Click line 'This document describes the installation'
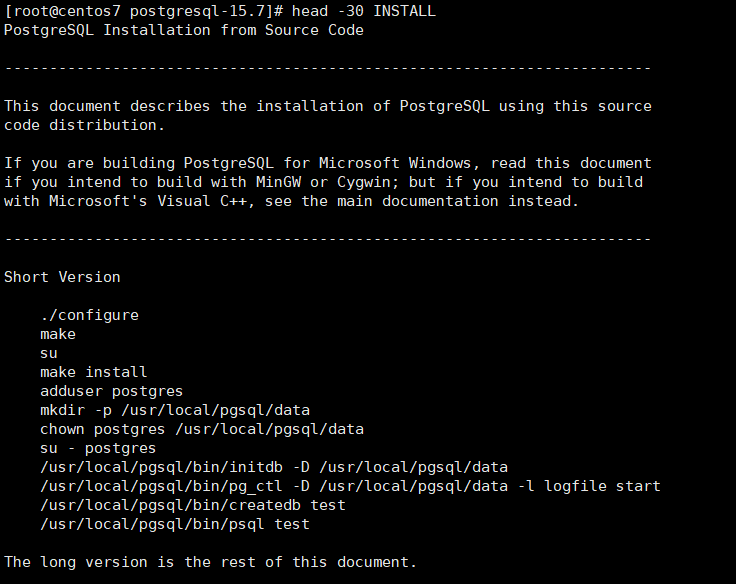Screen dimensions: 736x584 coord(328,106)
